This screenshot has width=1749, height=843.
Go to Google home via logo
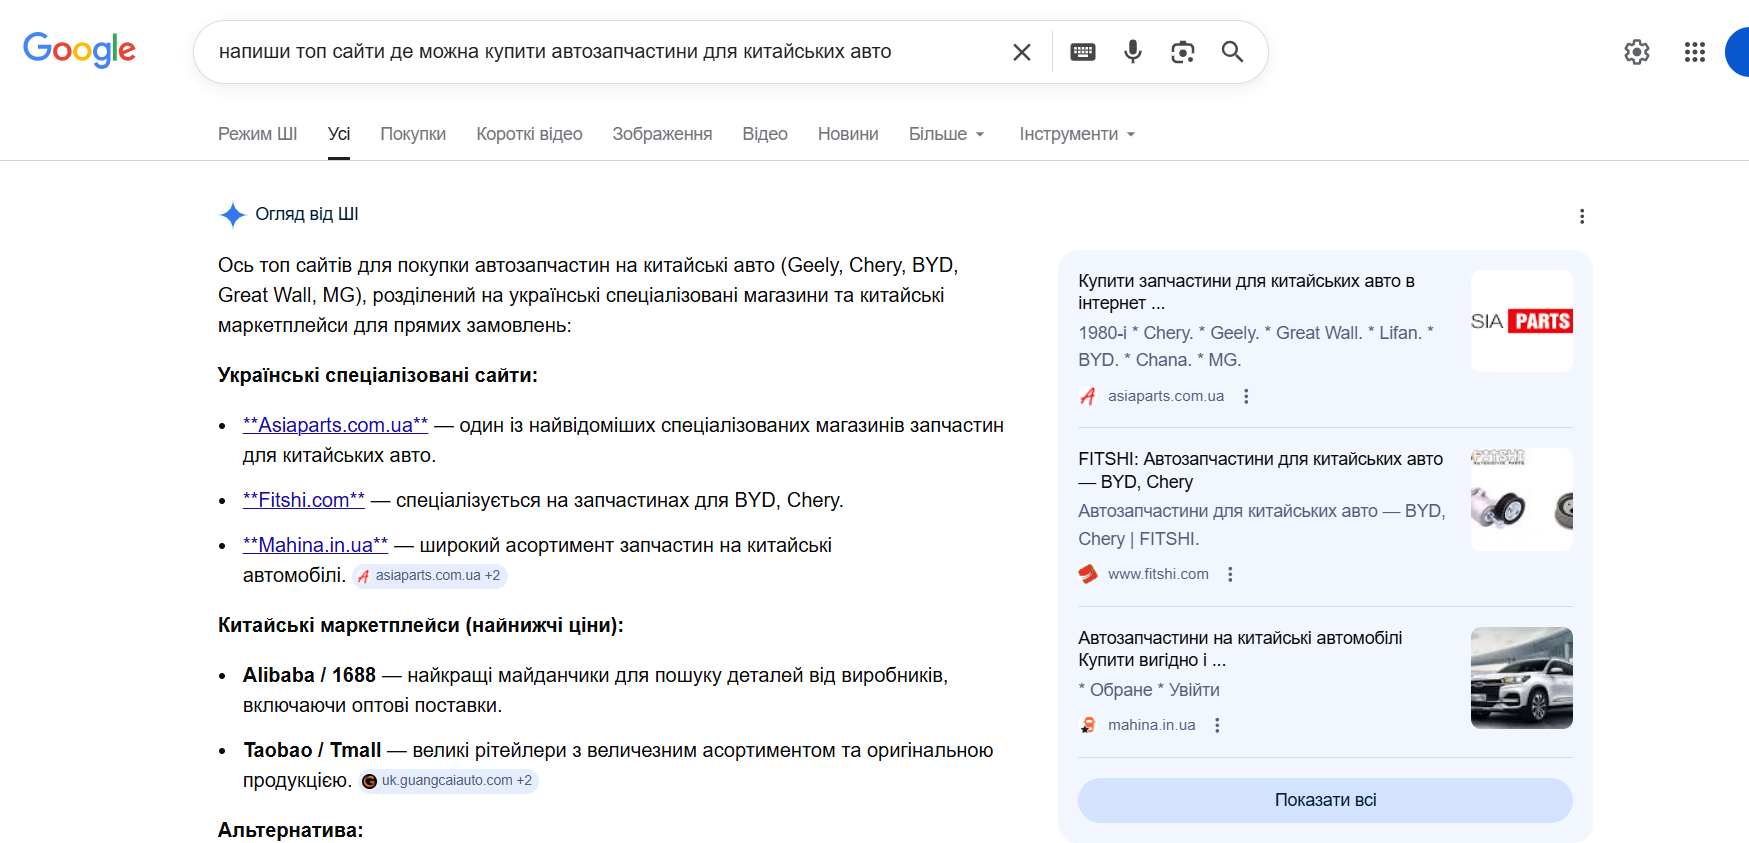point(79,50)
